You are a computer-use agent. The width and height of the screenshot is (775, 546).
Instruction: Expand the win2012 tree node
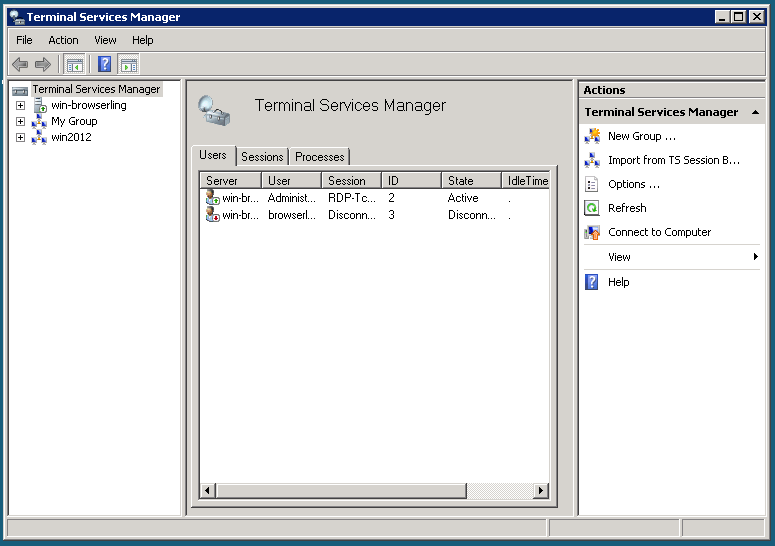20,137
